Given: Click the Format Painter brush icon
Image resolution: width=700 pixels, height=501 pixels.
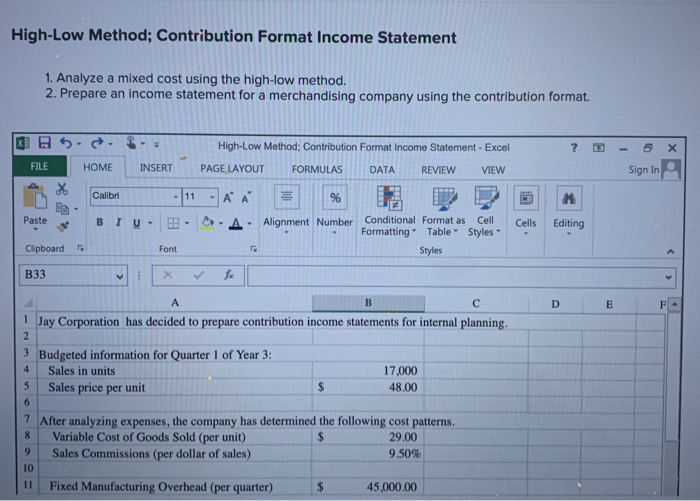Looking at the screenshot, I should coord(62,227).
